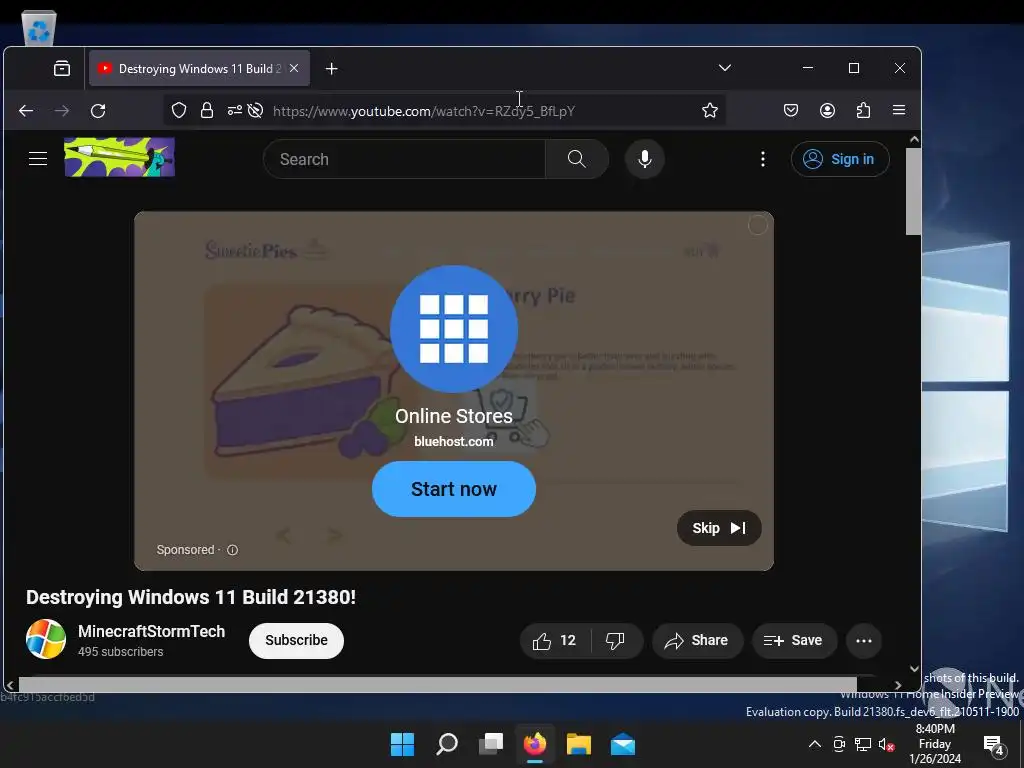Open Task View on the taskbar
Image resolution: width=1024 pixels, height=768 pixels.
click(x=491, y=744)
